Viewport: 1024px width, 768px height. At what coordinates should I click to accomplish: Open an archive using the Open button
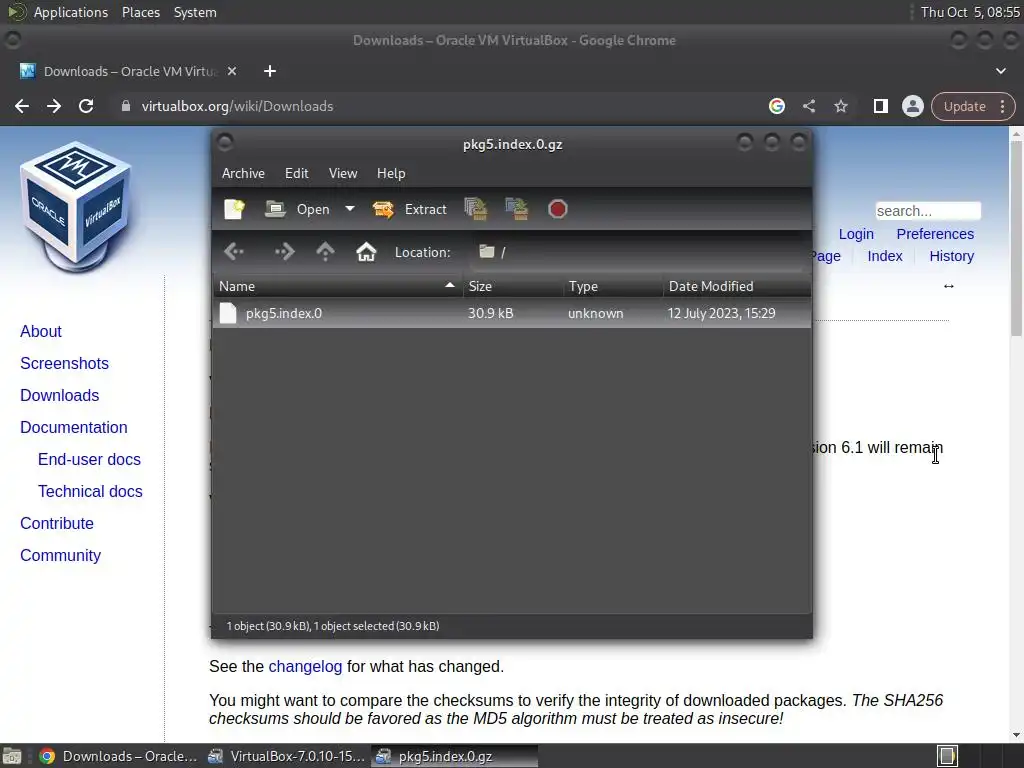coord(298,209)
